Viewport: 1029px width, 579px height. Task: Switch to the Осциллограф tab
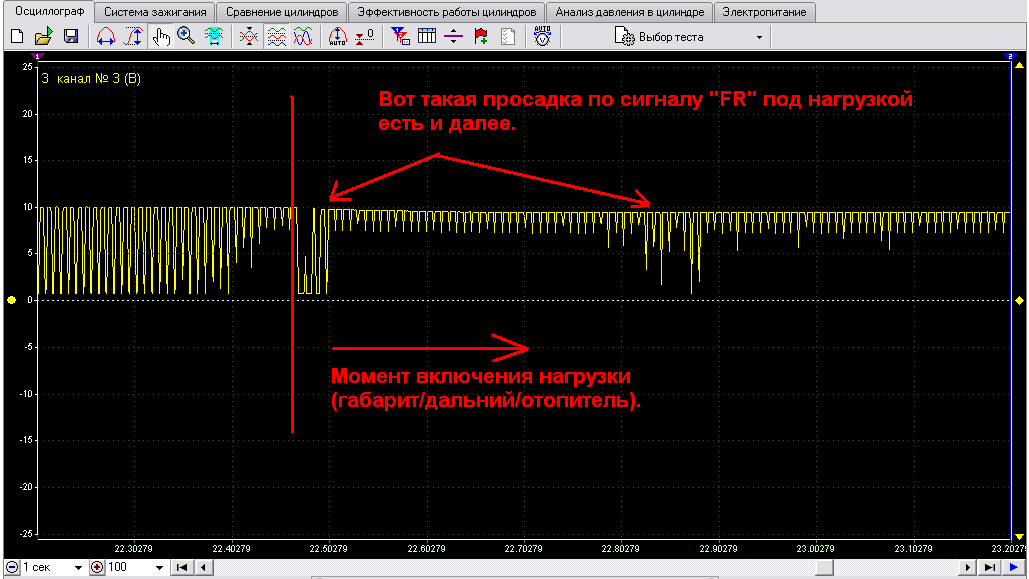(x=50, y=11)
